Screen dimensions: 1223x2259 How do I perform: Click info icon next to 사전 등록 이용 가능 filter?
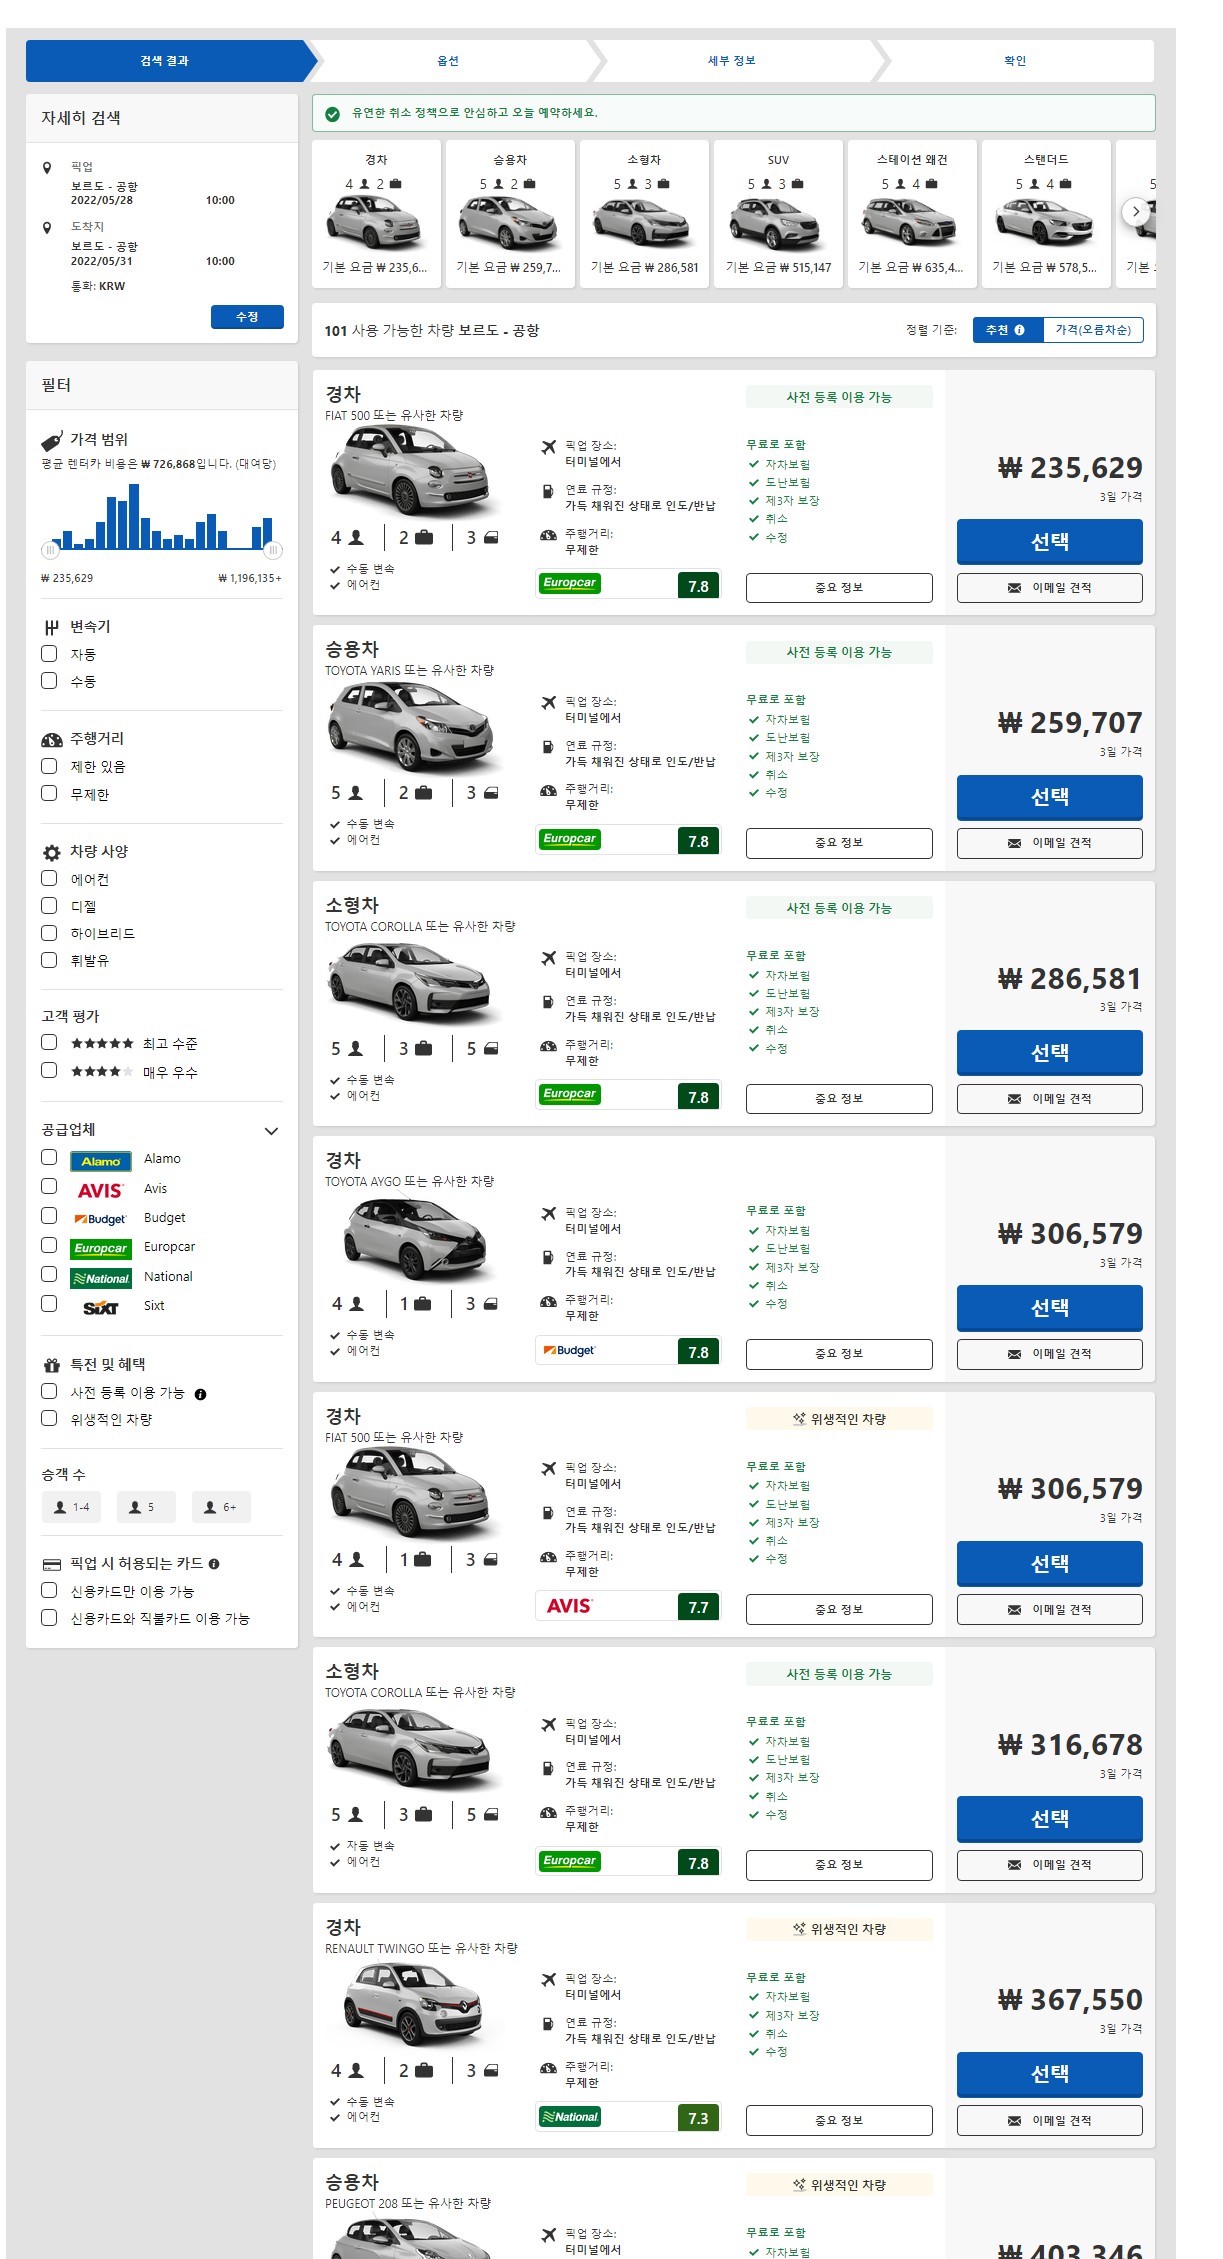tap(200, 1394)
